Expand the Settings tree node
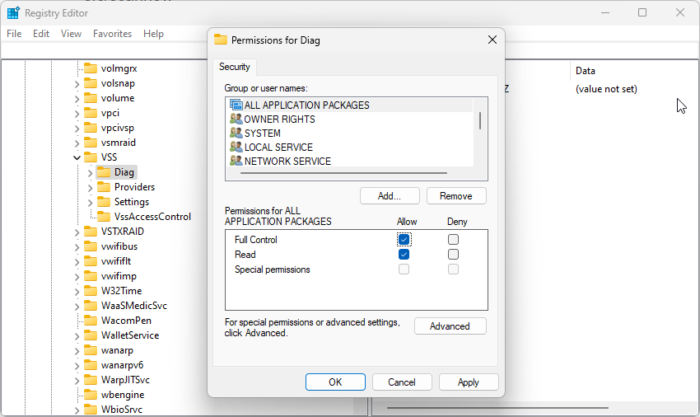Screen dimensions: 700x417 coord(90,202)
